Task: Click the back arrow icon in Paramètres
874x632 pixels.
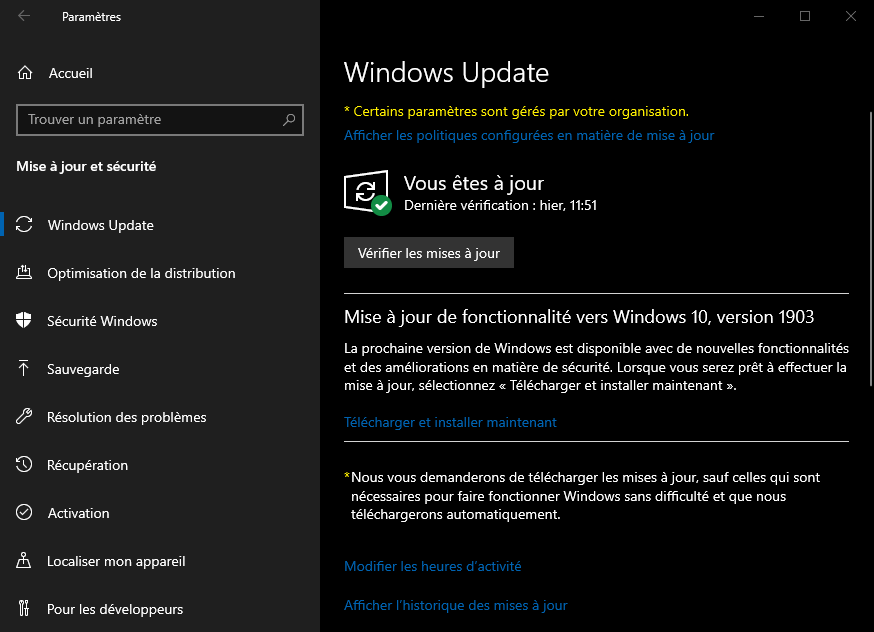Action: [x=24, y=16]
